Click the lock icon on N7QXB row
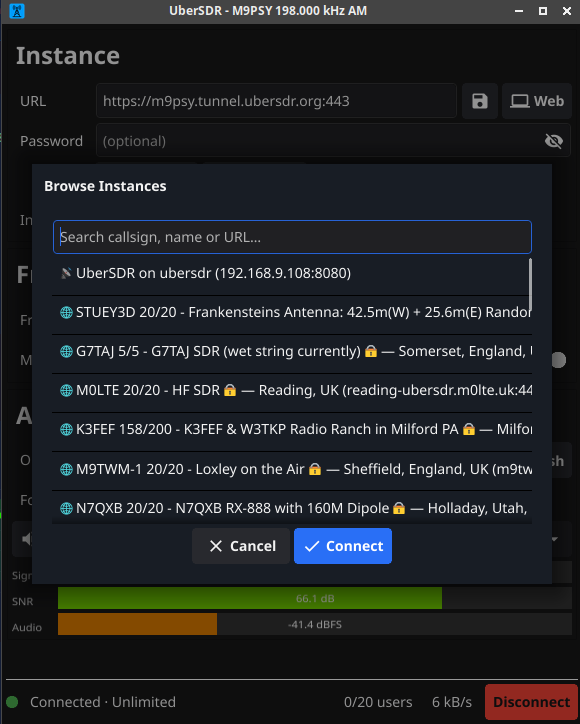This screenshot has height=724, width=580. click(x=399, y=508)
